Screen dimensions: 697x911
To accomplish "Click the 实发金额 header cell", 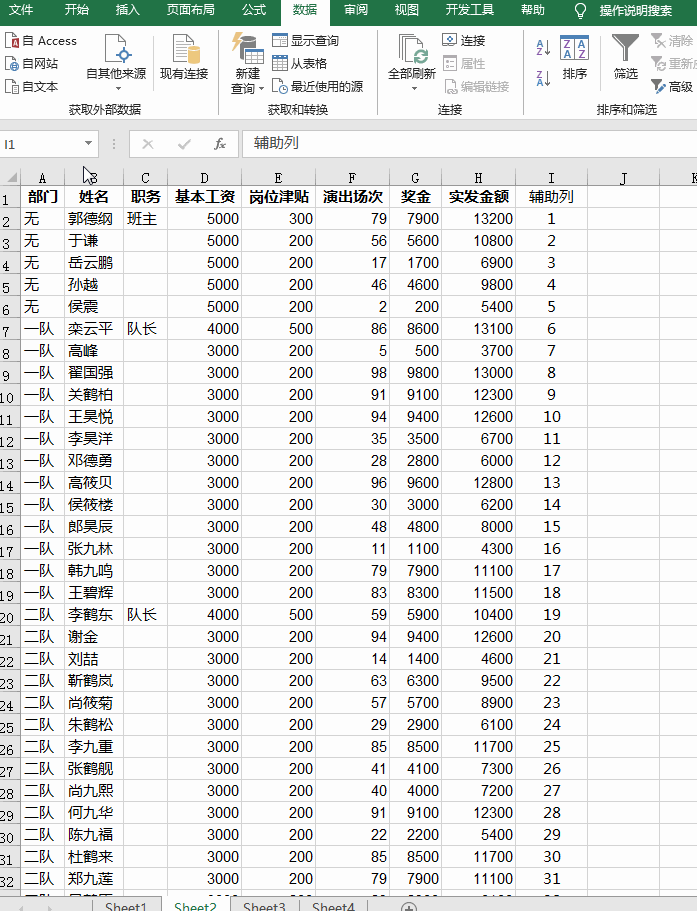I will click(479, 197).
